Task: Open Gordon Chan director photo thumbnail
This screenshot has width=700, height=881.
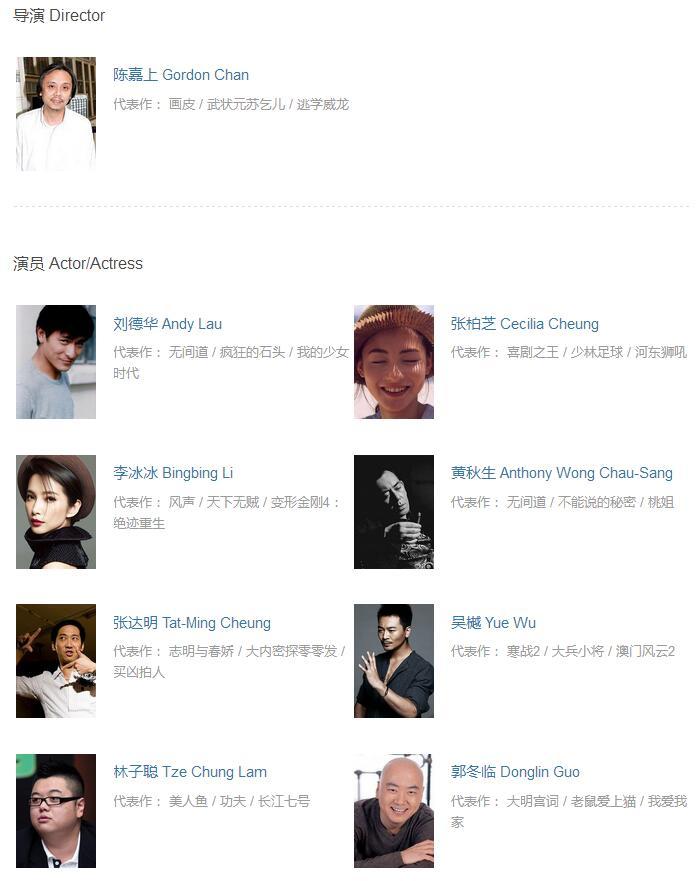Action: (x=56, y=113)
